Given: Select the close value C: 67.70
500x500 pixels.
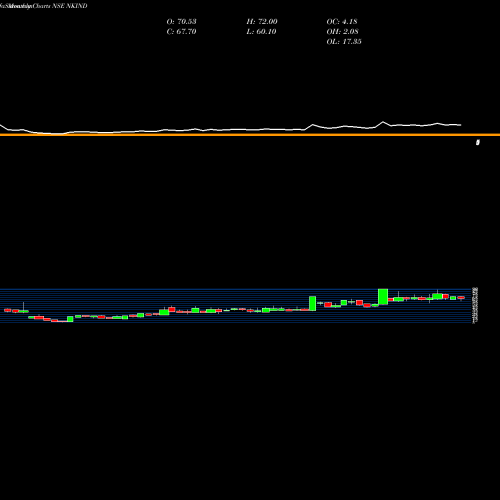Looking at the screenshot, I should tap(181, 32).
